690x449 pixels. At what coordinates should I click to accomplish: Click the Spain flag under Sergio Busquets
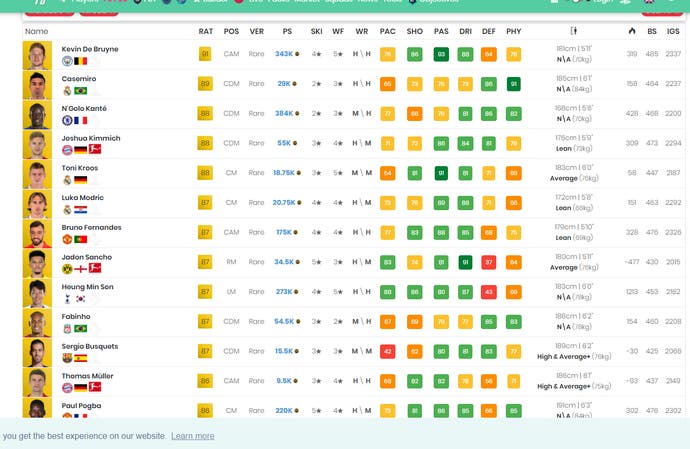point(81,358)
